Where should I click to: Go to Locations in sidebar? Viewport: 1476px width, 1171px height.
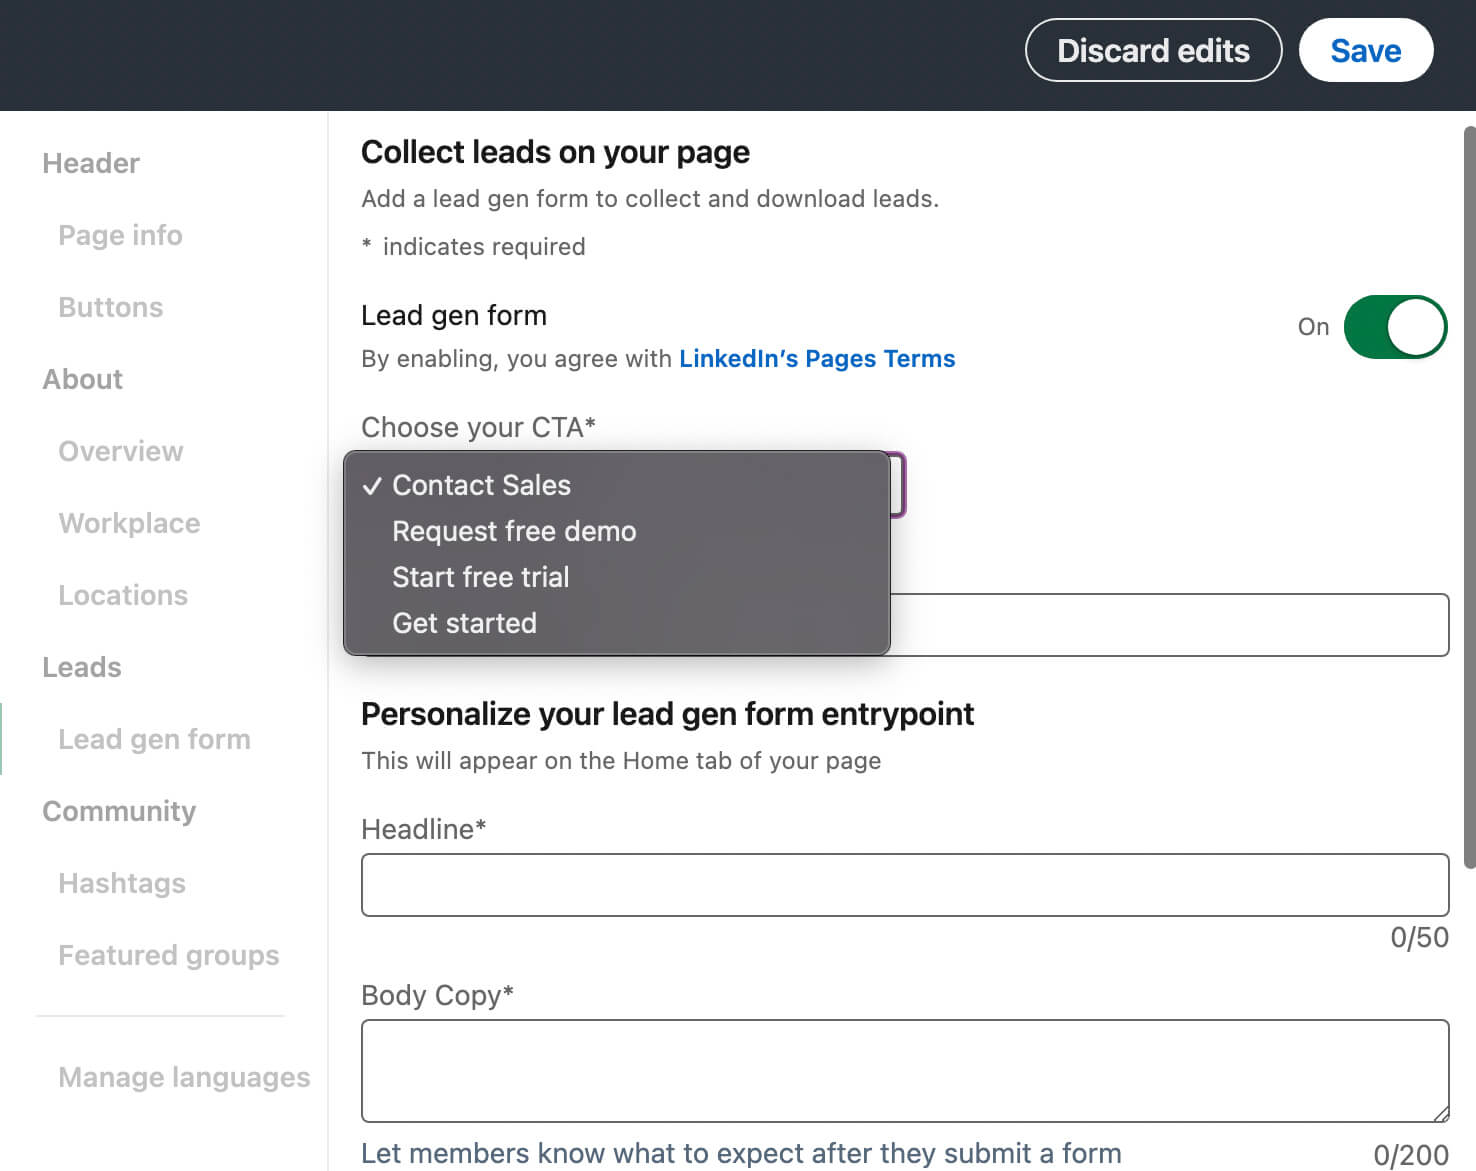[123, 595]
